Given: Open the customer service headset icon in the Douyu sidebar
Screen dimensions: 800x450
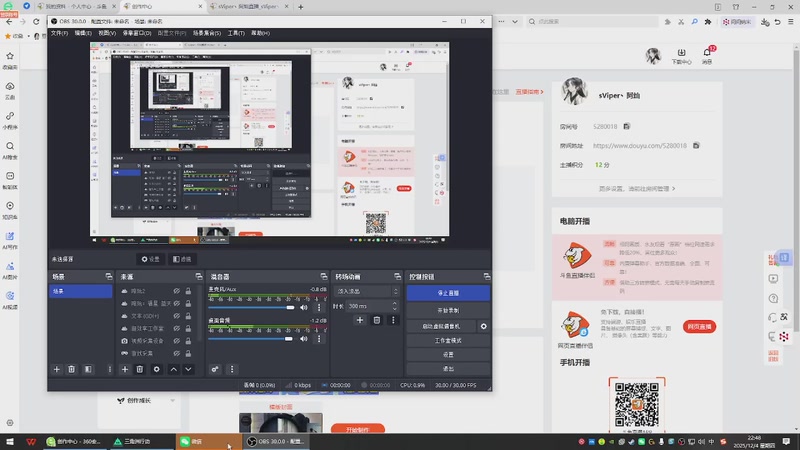Looking at the screenshot, I should coord(773,317).
